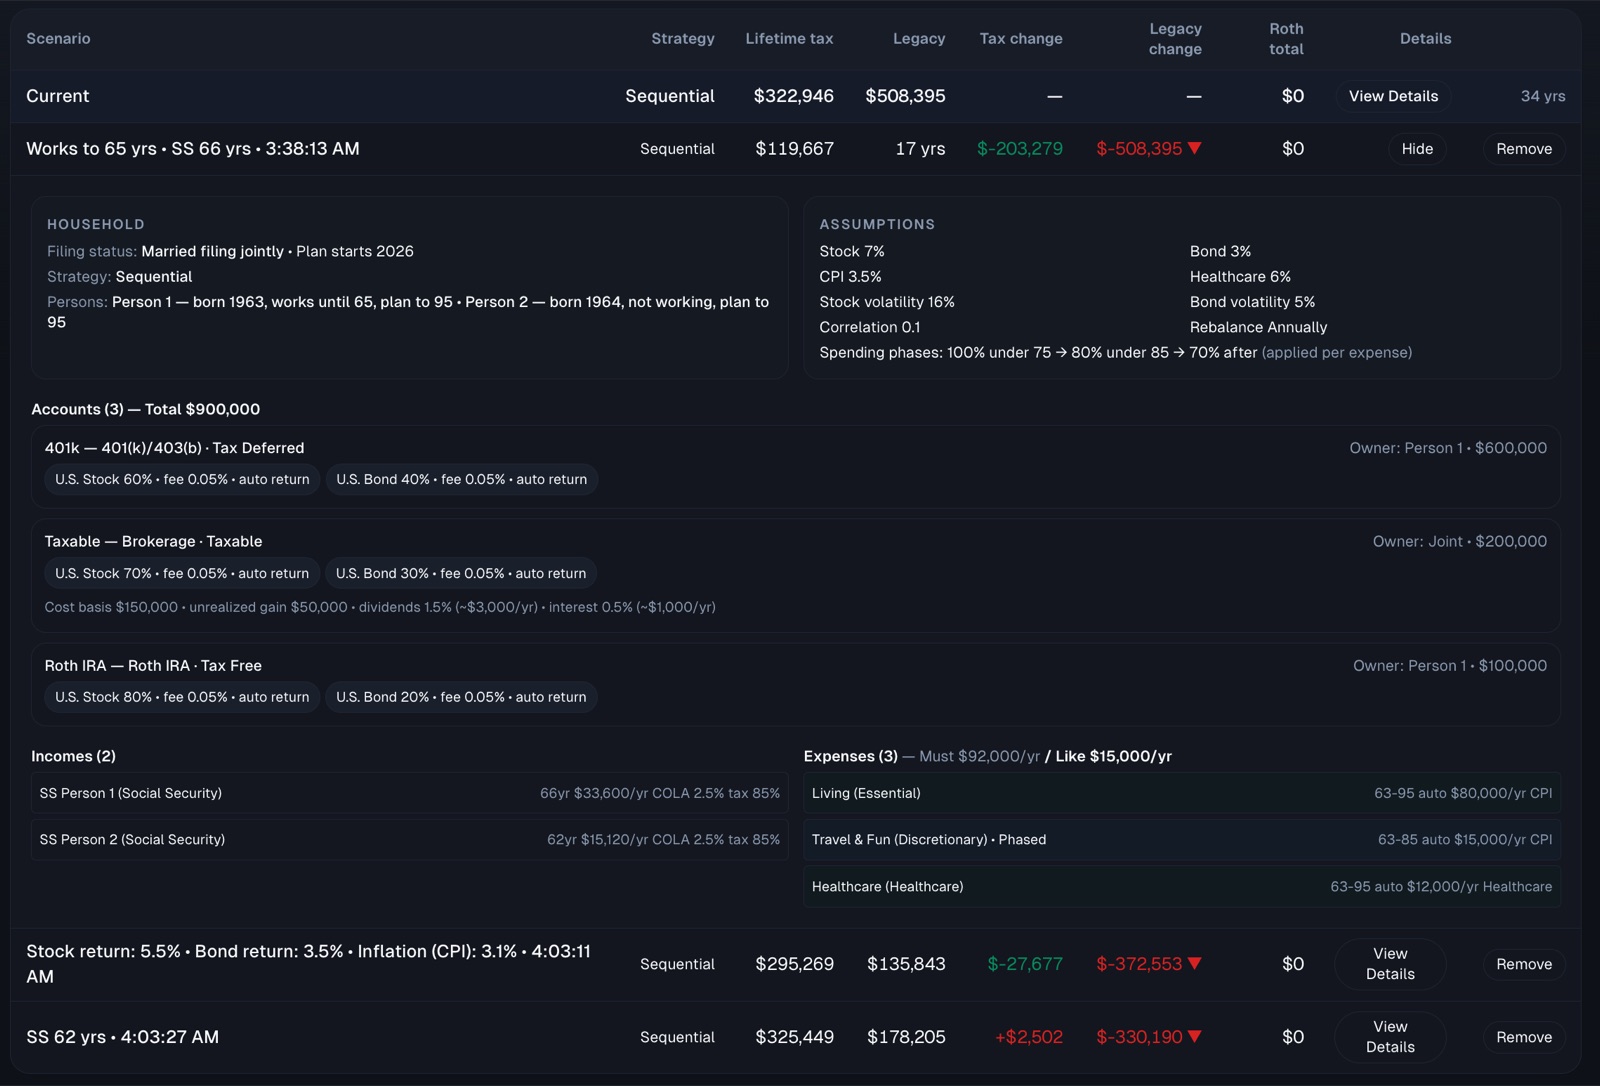Click the Roth total column header
This screenshot has height=1086, width=1600.
click(1286, 38)
